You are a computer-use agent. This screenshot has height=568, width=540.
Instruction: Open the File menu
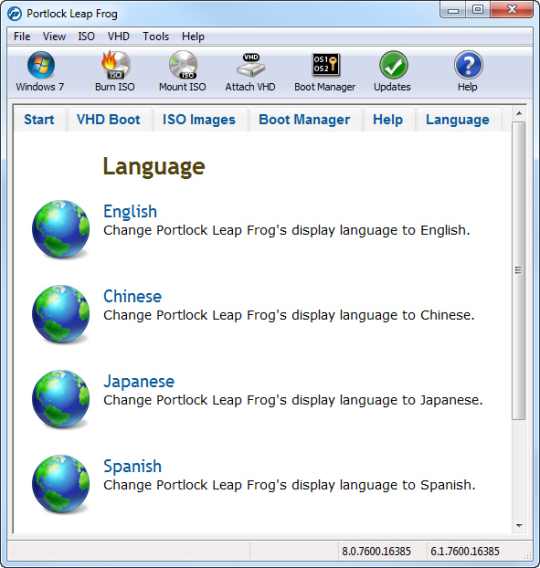(22, 36)
